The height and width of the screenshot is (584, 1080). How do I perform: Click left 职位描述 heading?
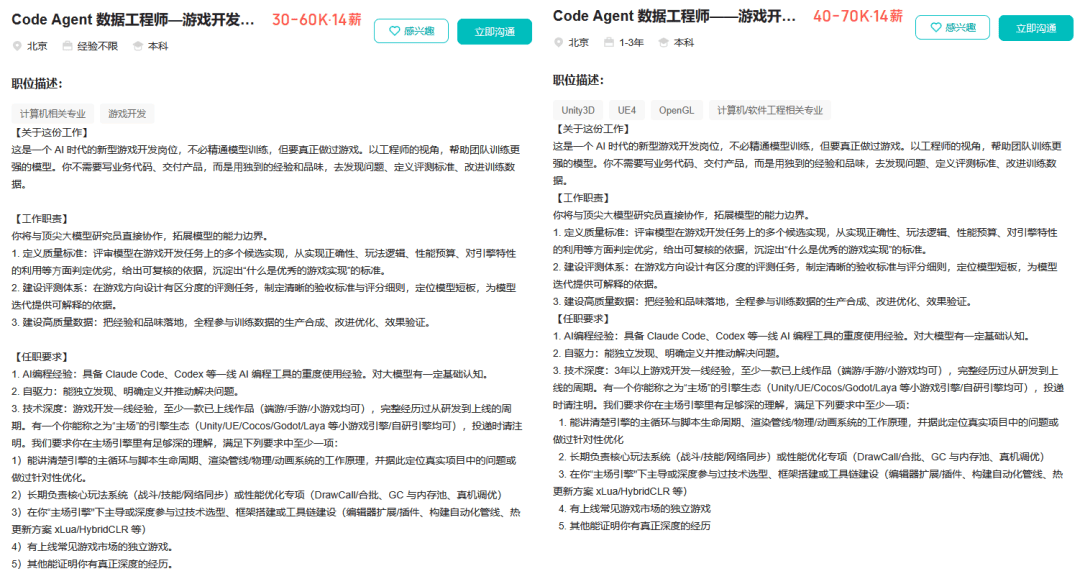pos(37,84)
